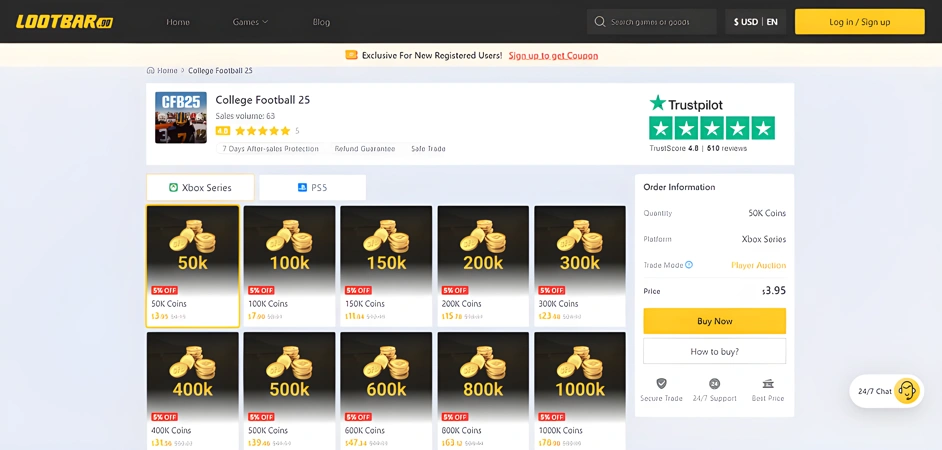Image resolution: width=942 pixels, height=450 pixels.
Task: Expand the Games dropdown menu
Action: click(251, 22)
